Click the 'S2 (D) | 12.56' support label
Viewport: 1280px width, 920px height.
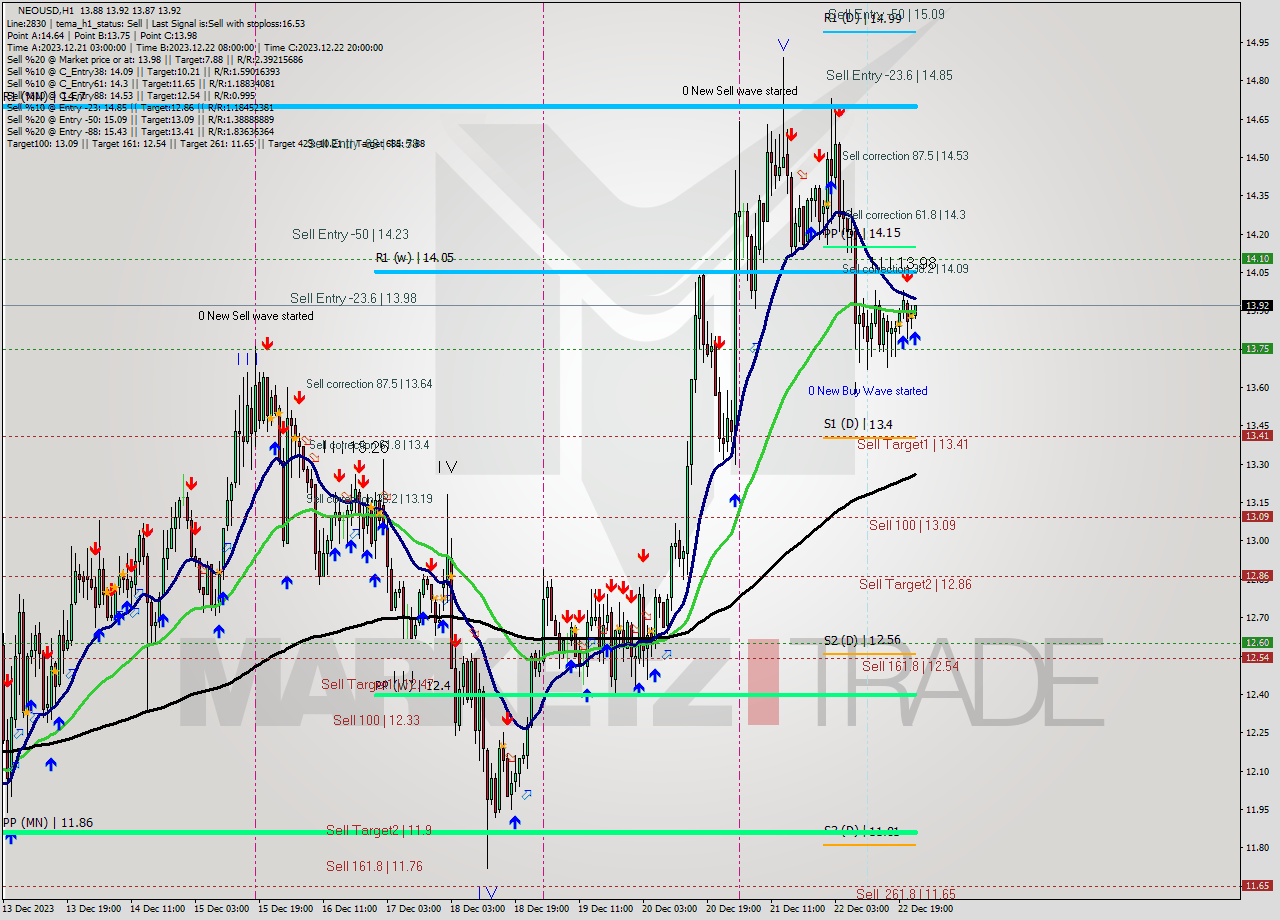click(862, 640)
